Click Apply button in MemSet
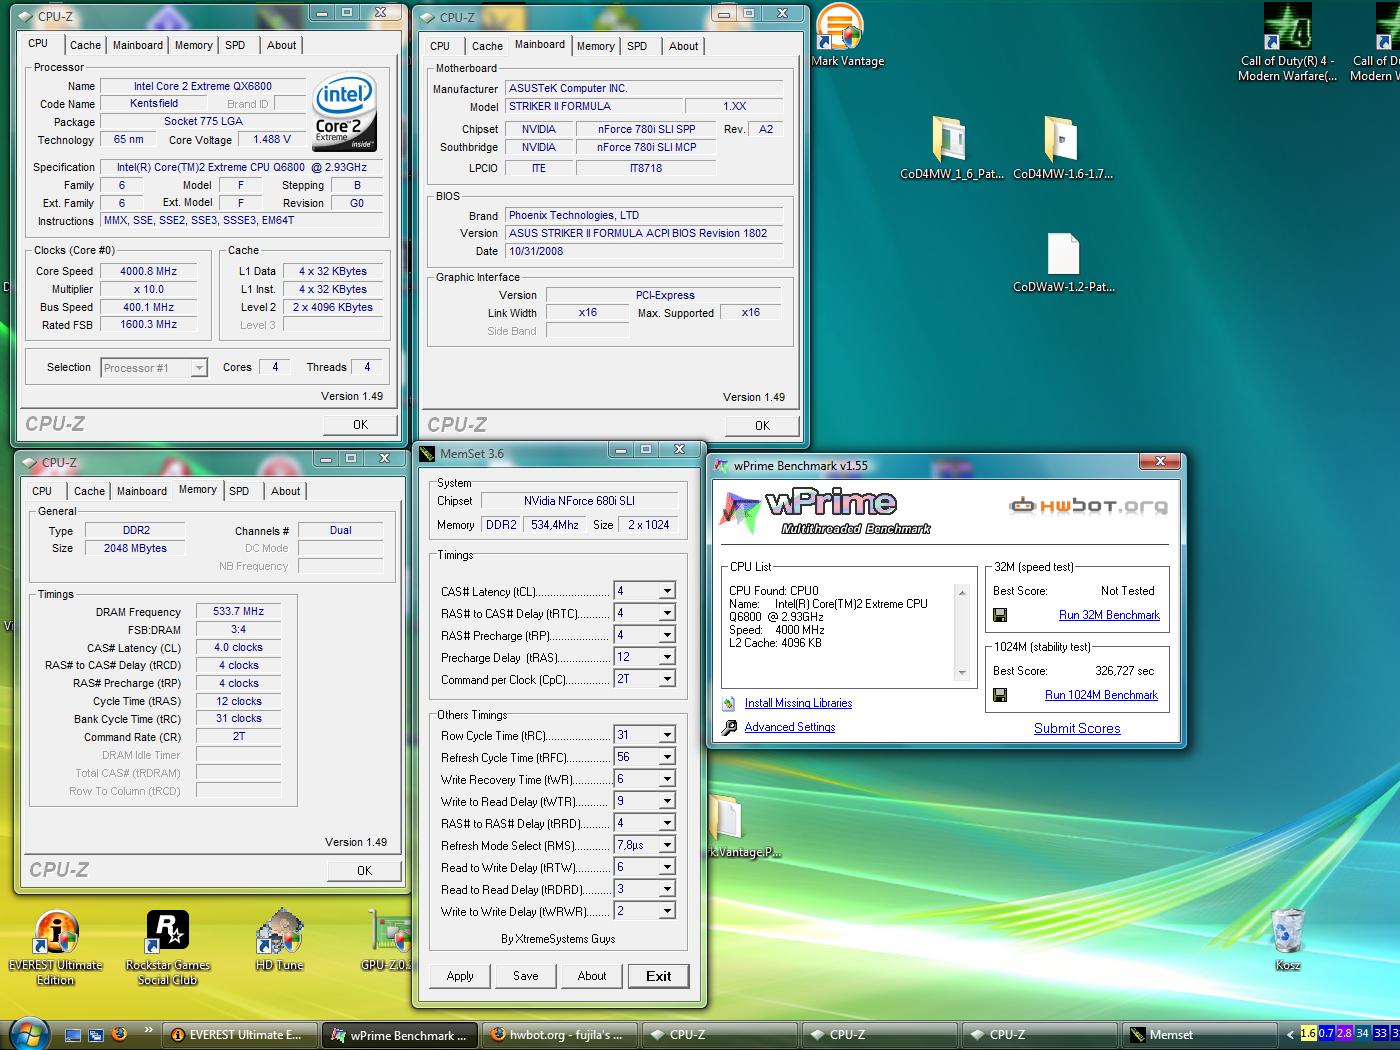1400x1050 pixels. [x=460, y=976]
